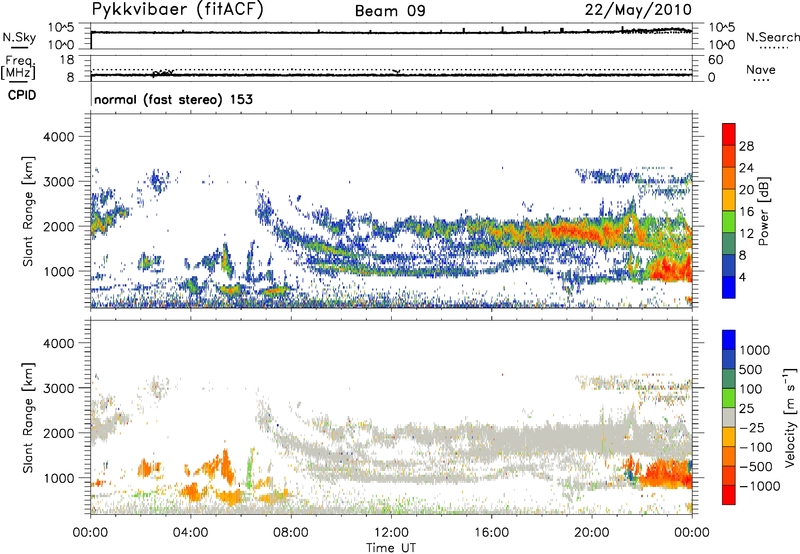Click the 4000 tick on power panel axis

point(59,137)
